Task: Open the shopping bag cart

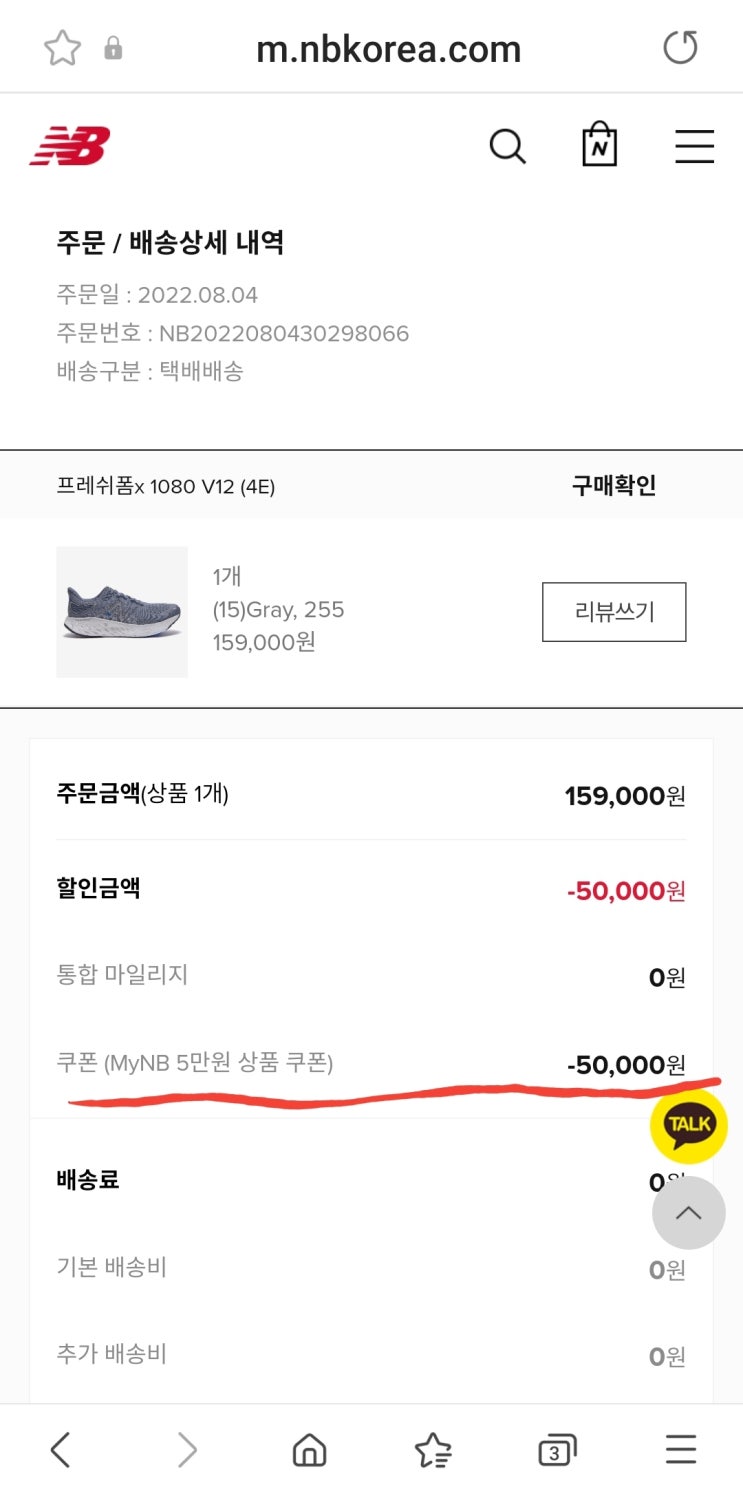Action: 600,145
